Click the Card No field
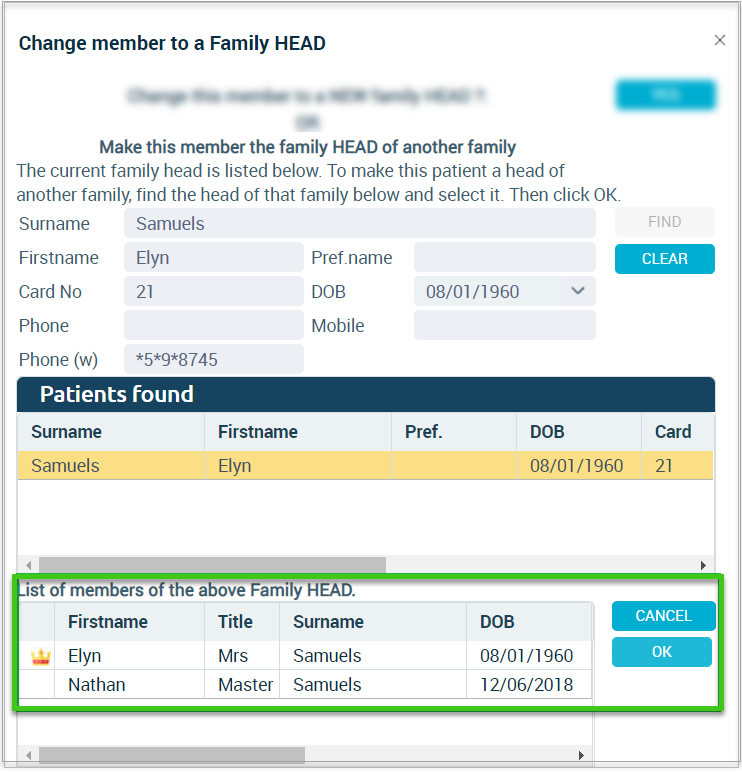 tap(213, 291)
